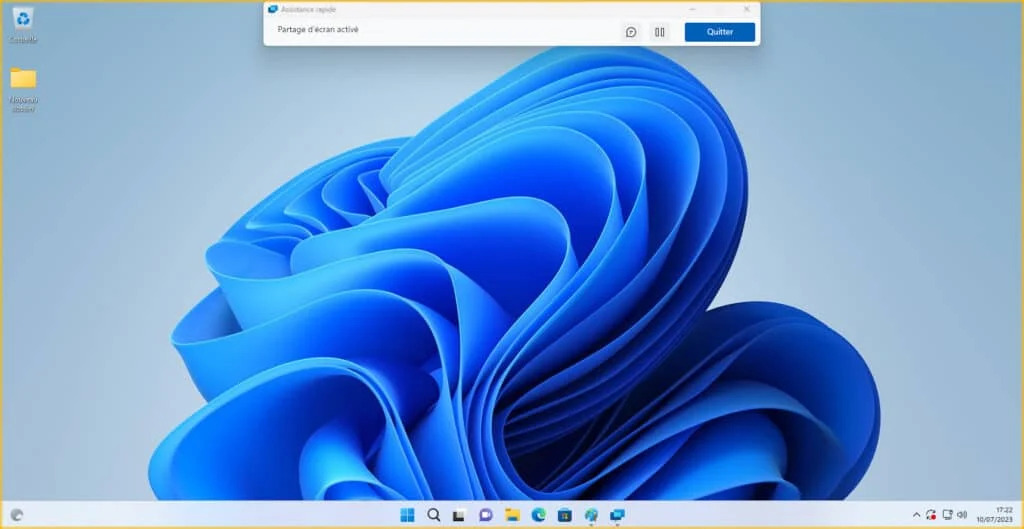The width and height of the screenshot is (1024, 529).
Task: Click the red-dot tray notification icon
Action: pos(931,515)
